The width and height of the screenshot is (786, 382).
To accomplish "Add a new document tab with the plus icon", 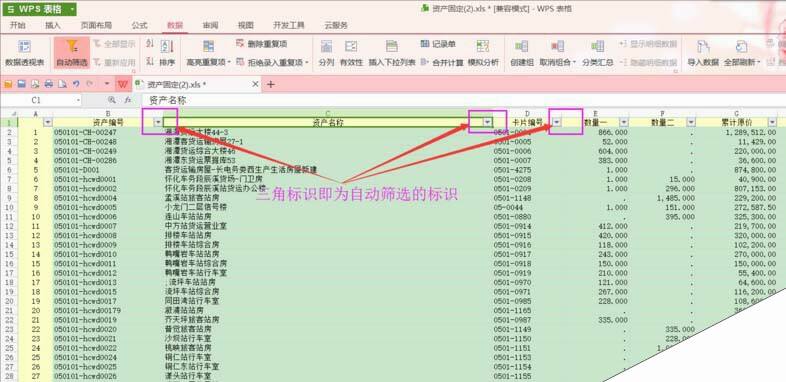I will tap(271, 84).
